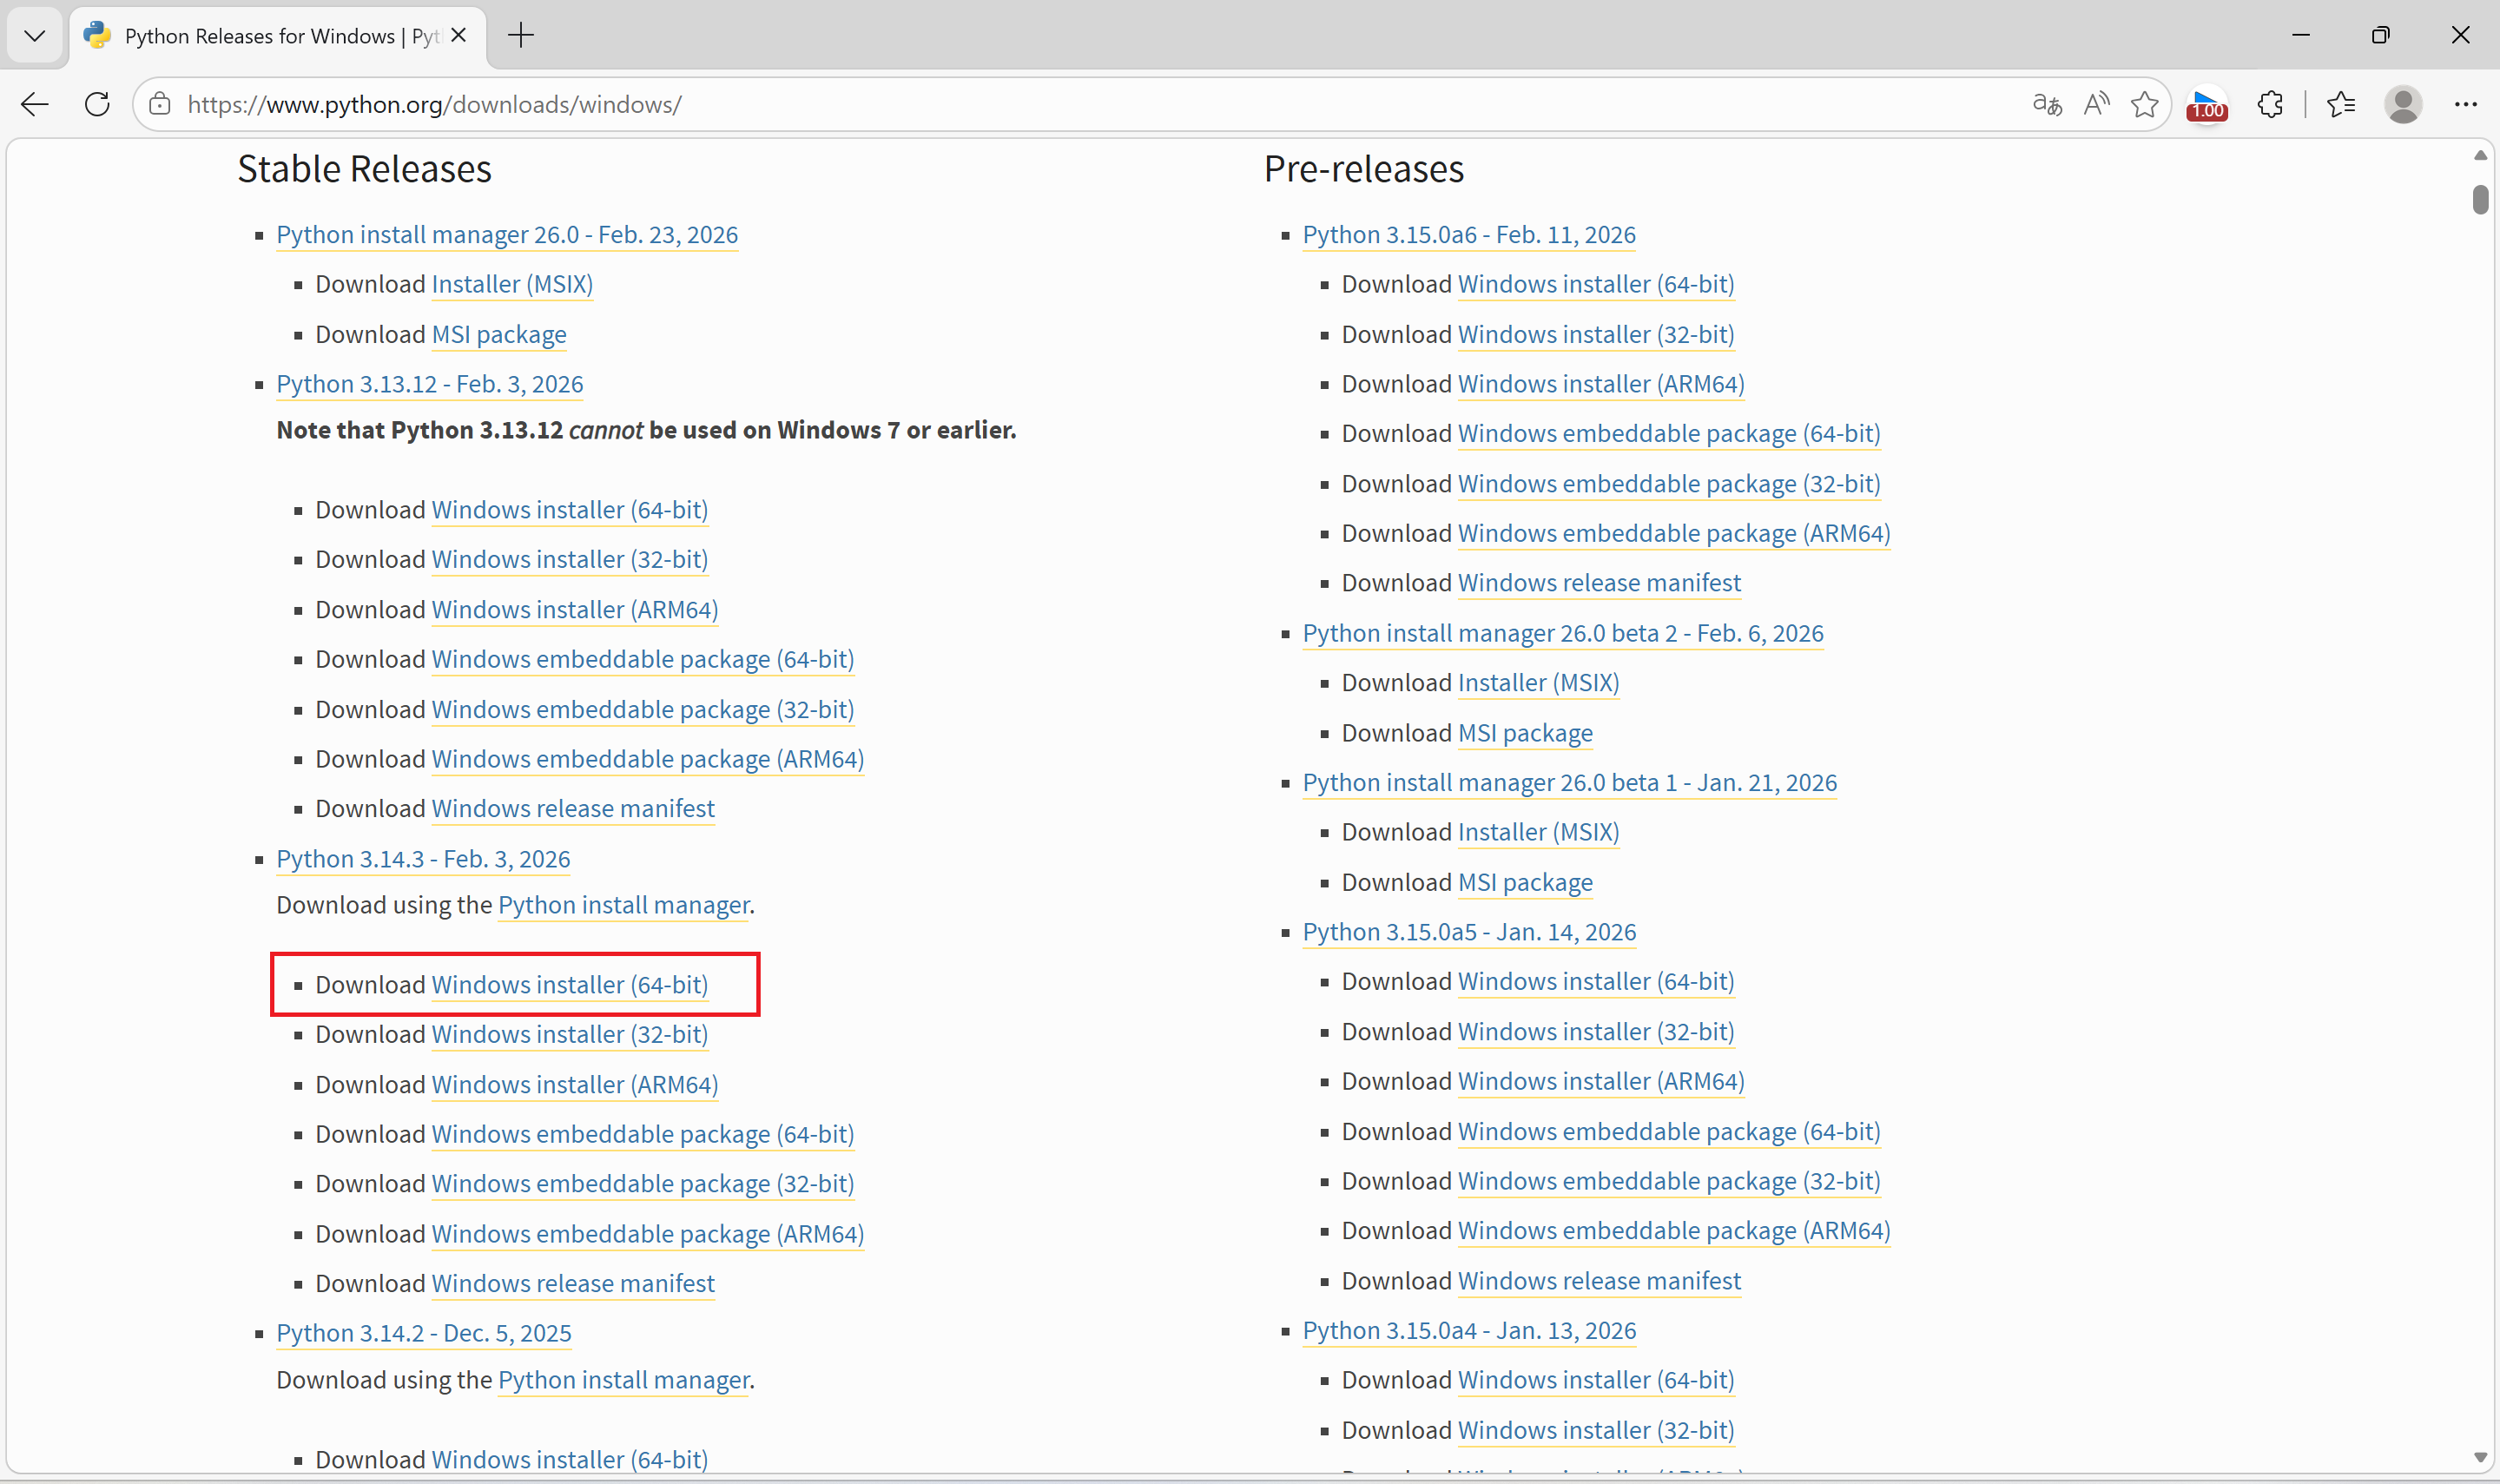Download Python 3.15.0a6 embeddable package (ARM64)
Image resolution: width=2500 pixels, height=1484 pixels.
pos(1674,534)
